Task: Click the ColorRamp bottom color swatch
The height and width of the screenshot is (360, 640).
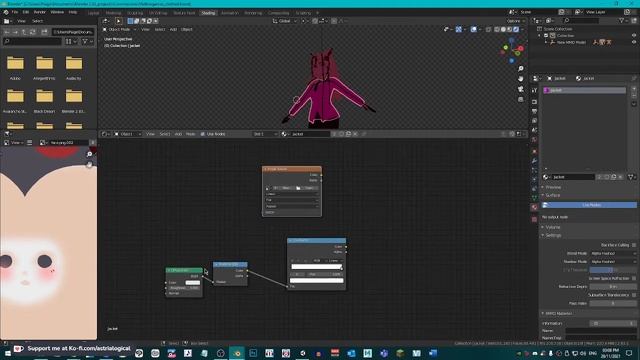Action: [x=316, y=280]
